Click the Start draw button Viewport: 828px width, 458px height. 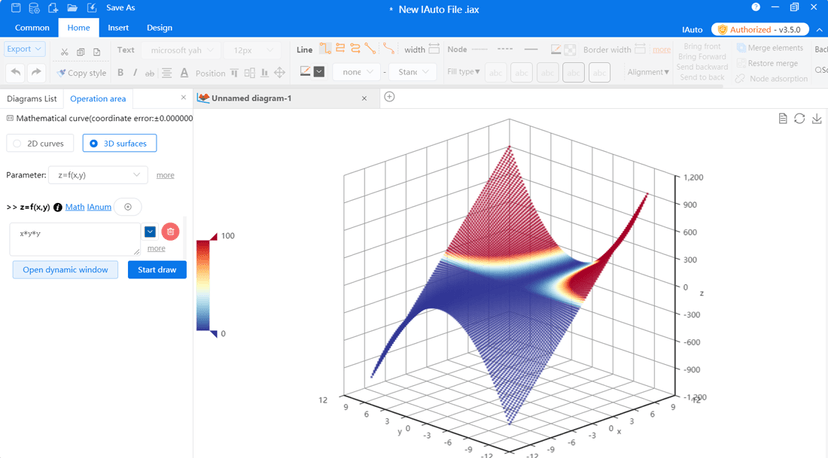click(x=157, y=269)
